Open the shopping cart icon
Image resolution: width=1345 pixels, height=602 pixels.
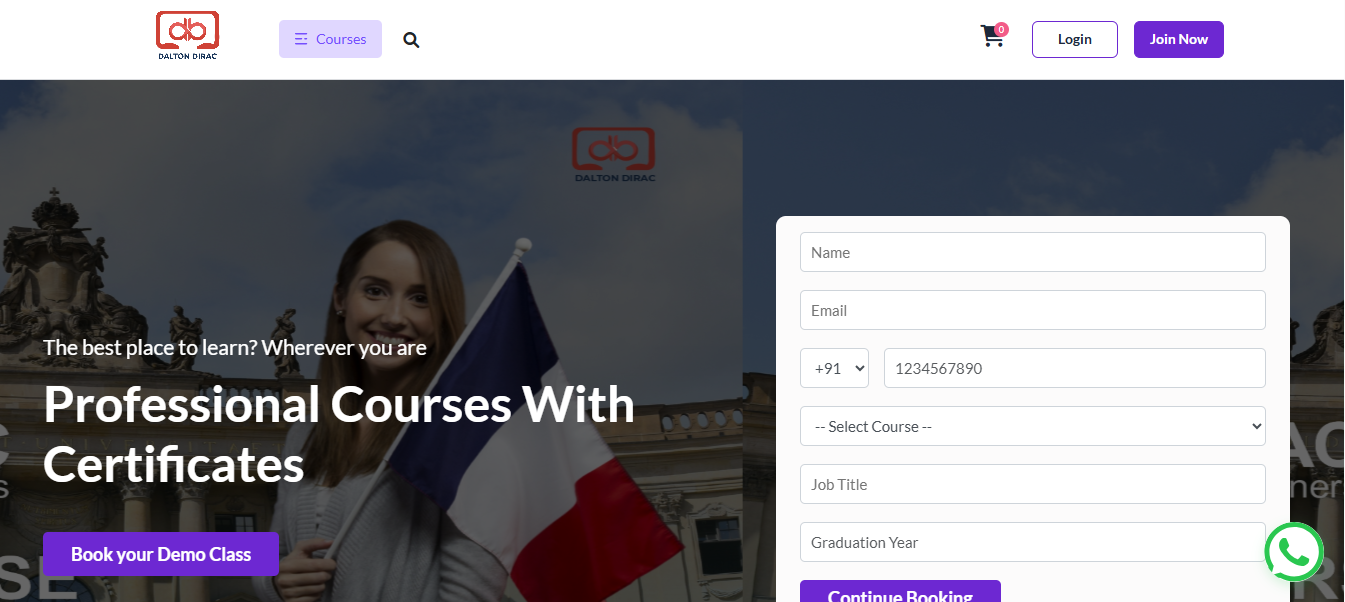click(992, 37)
